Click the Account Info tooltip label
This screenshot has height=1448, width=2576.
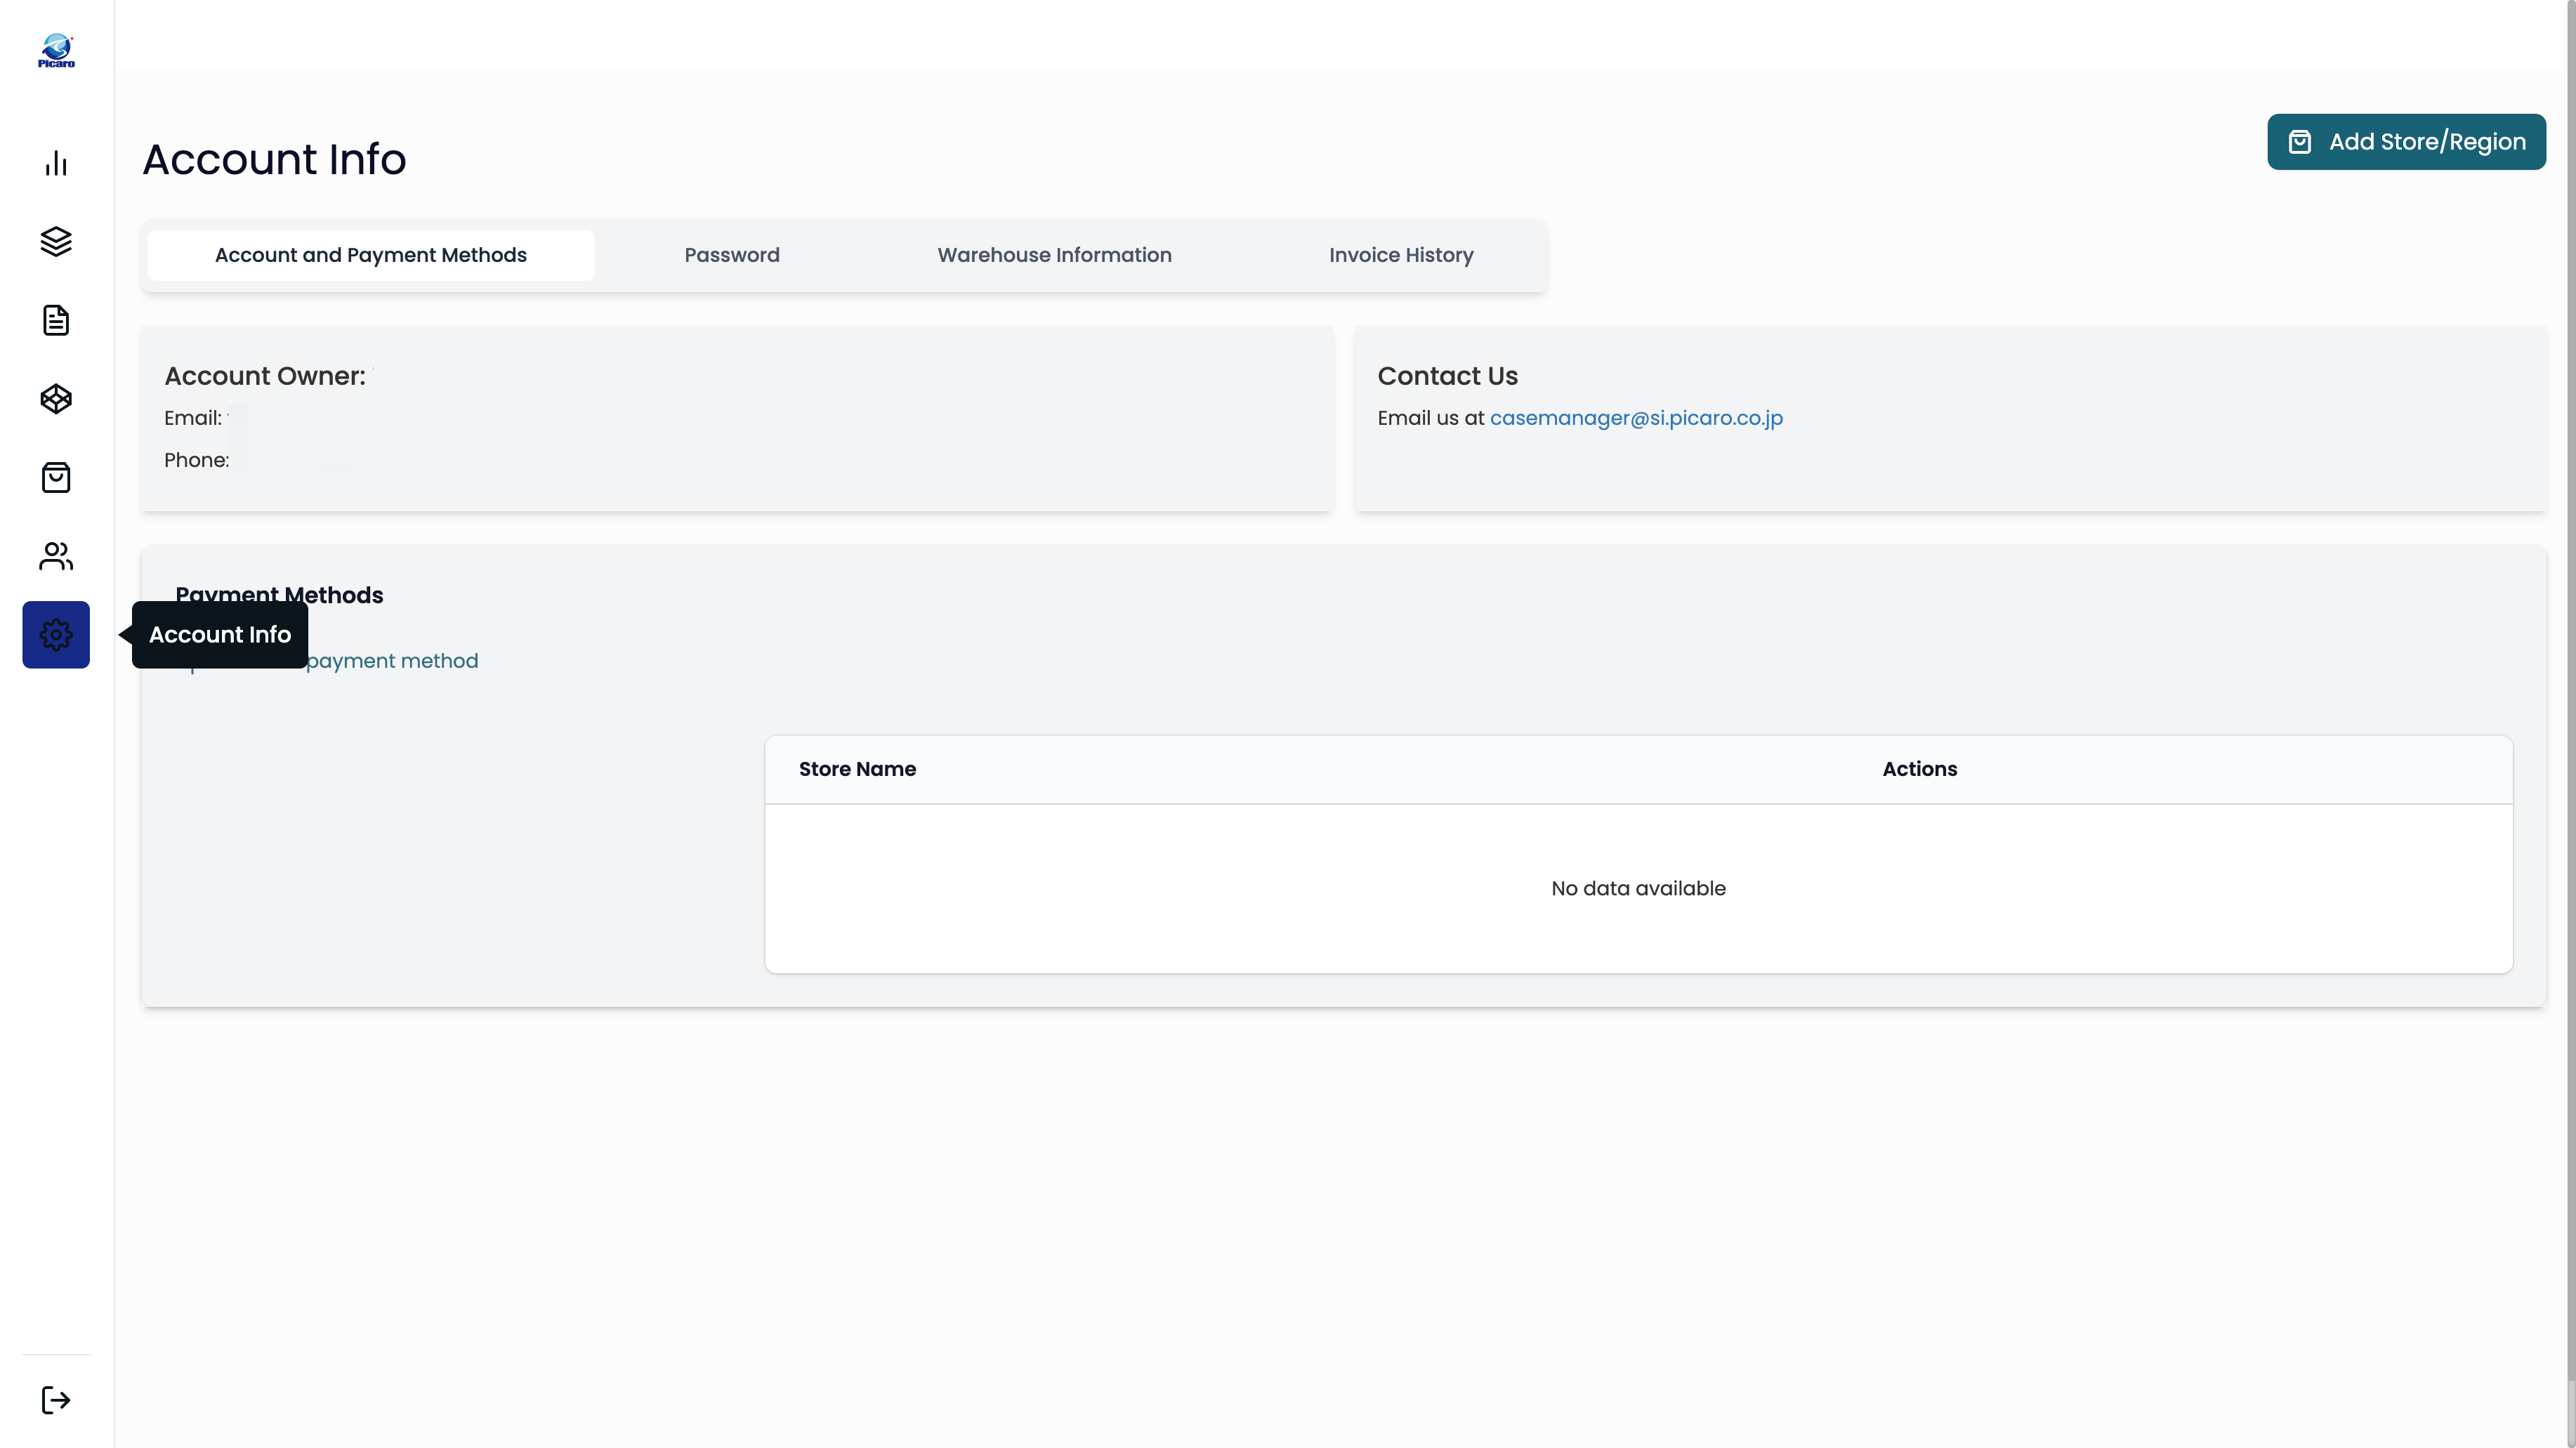(x=220, y=634)
